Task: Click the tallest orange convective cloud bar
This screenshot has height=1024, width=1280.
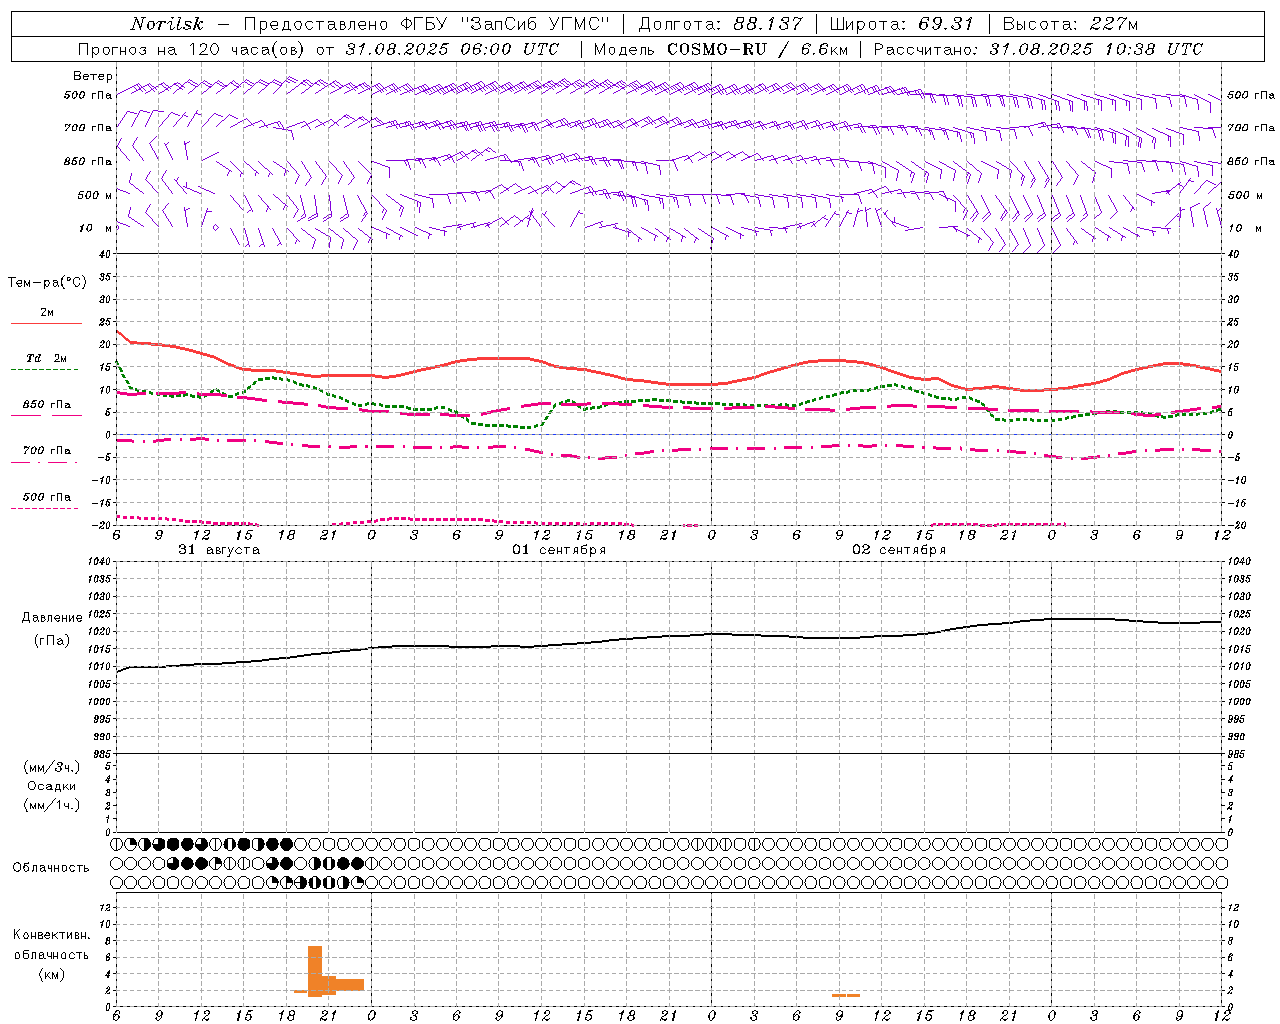Action: coord(314,970)
